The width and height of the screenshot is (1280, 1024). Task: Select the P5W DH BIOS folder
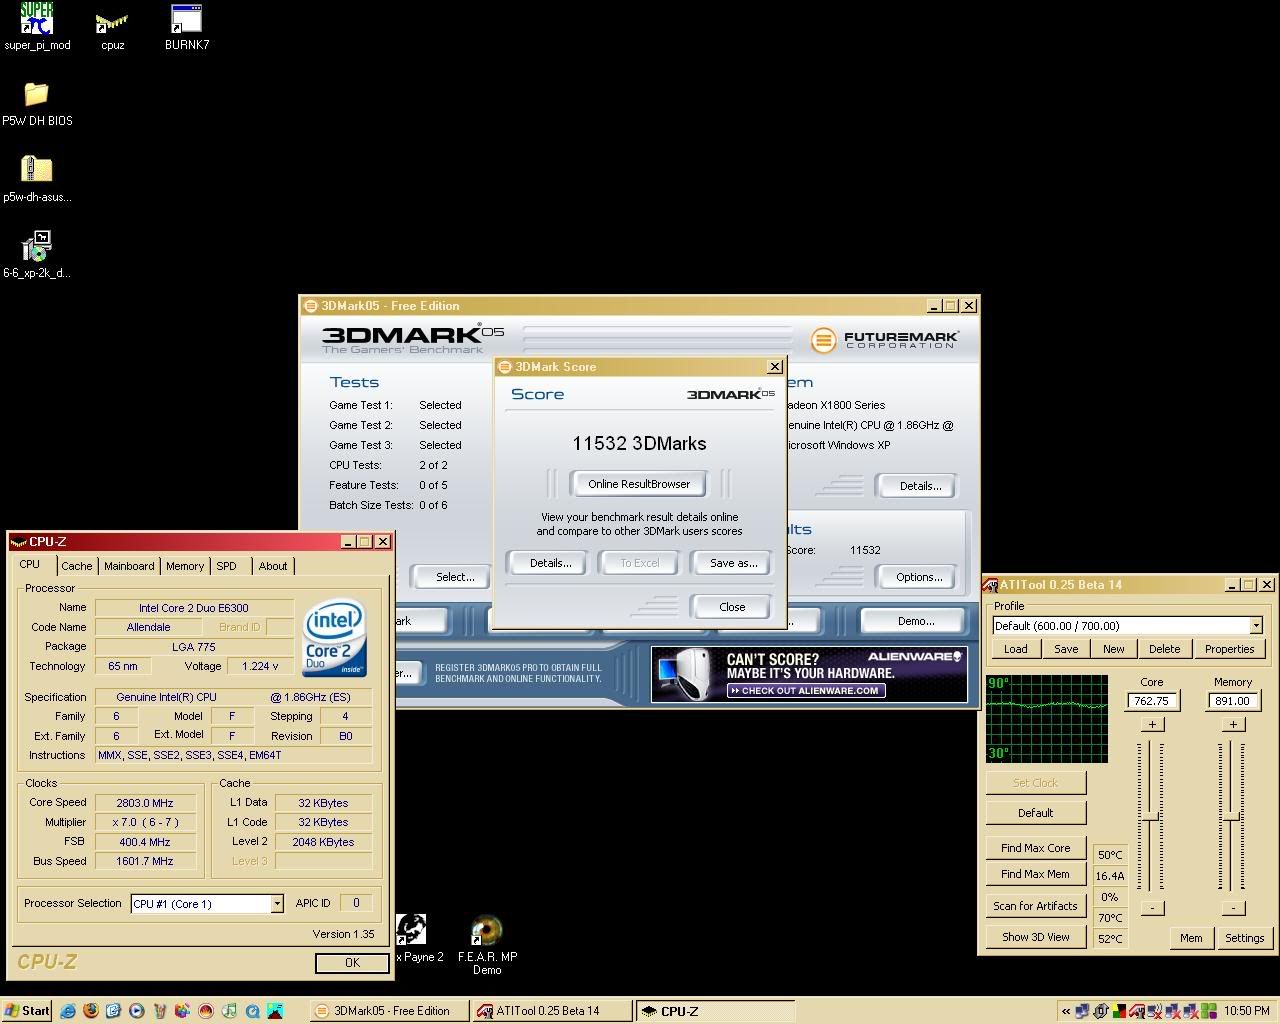coord(37,103)
